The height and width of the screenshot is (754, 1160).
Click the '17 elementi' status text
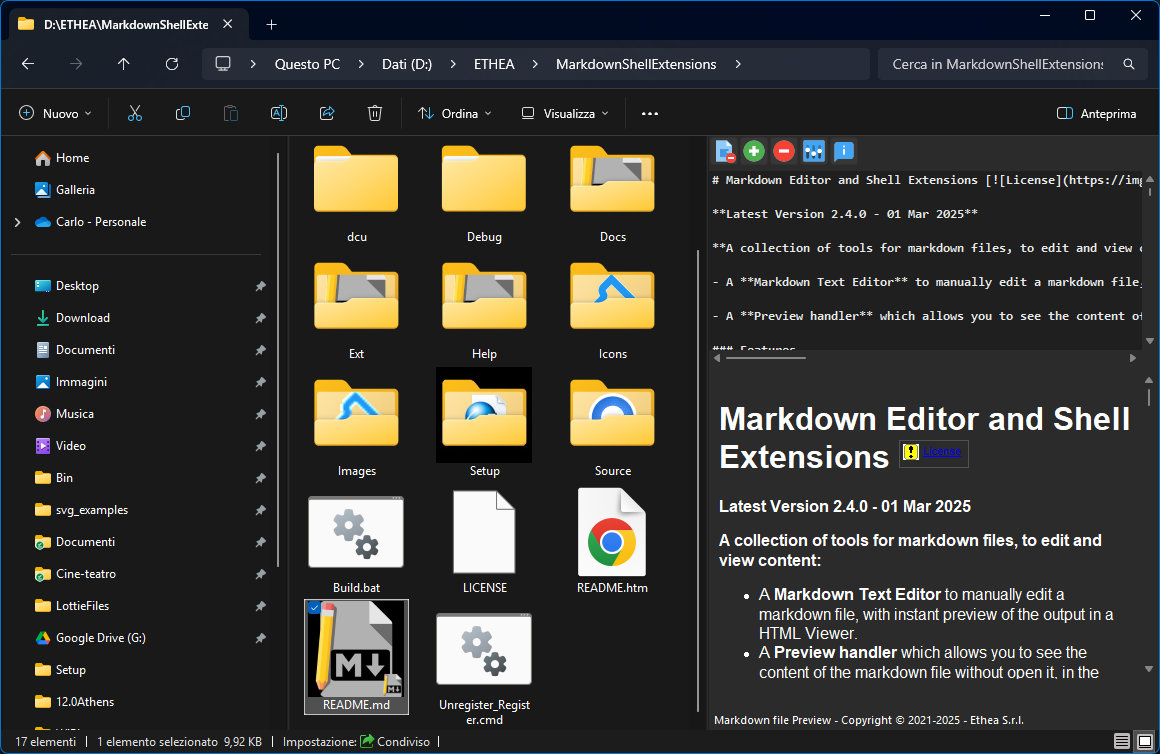pos(45,741)
